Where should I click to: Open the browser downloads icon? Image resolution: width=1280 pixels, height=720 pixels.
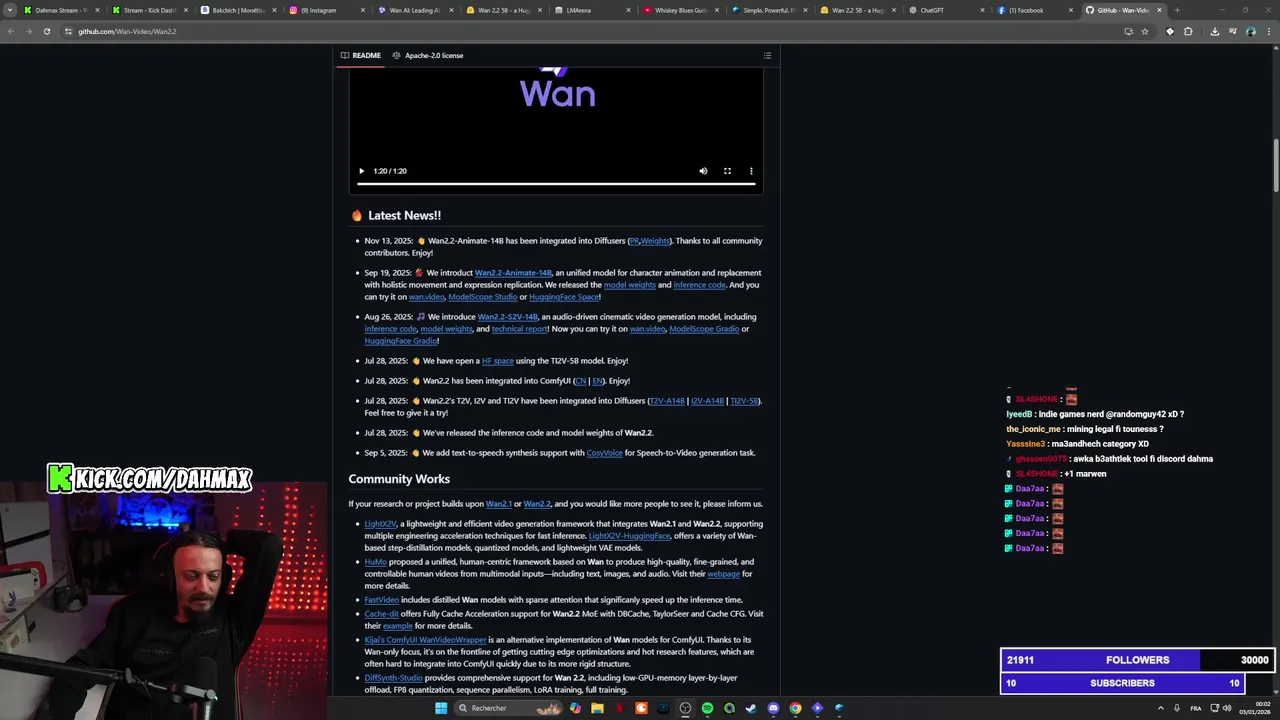pyautogui.click(x=1214, y=31)
